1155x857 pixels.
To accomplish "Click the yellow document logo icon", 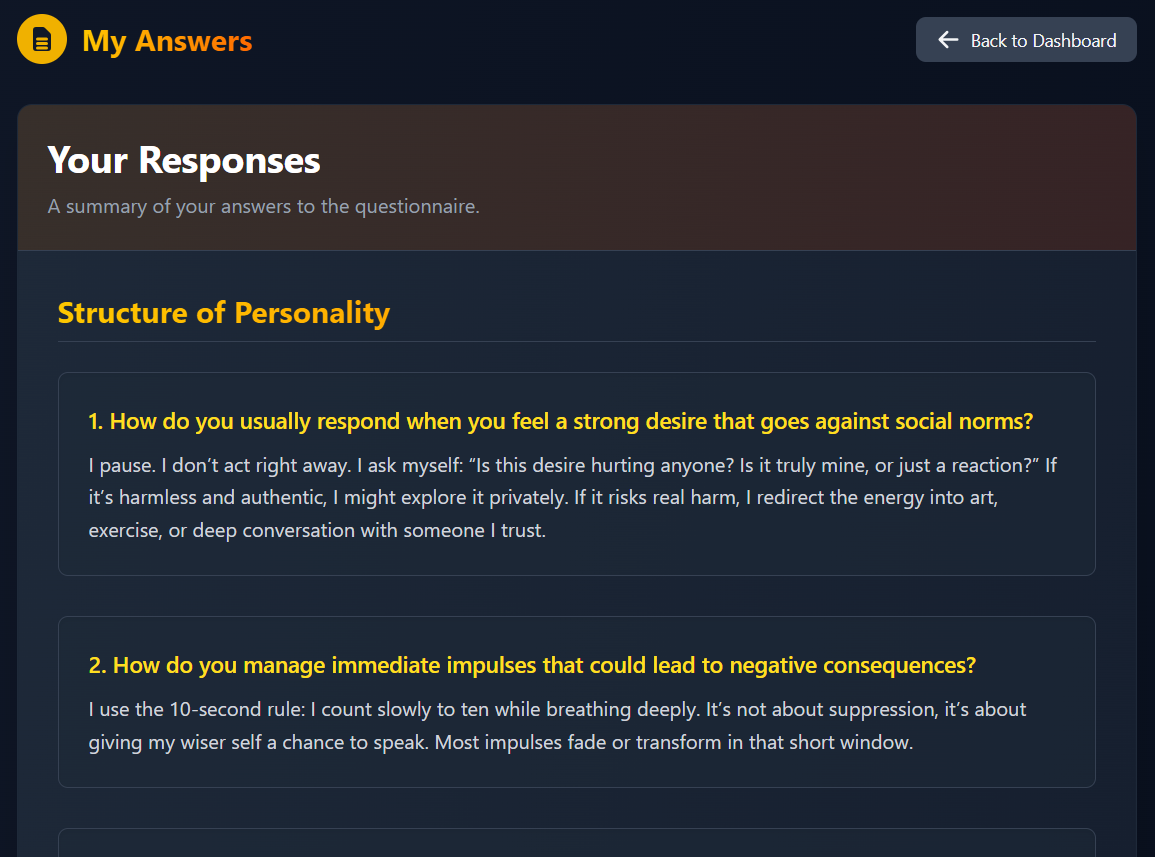I will [42, 40].
